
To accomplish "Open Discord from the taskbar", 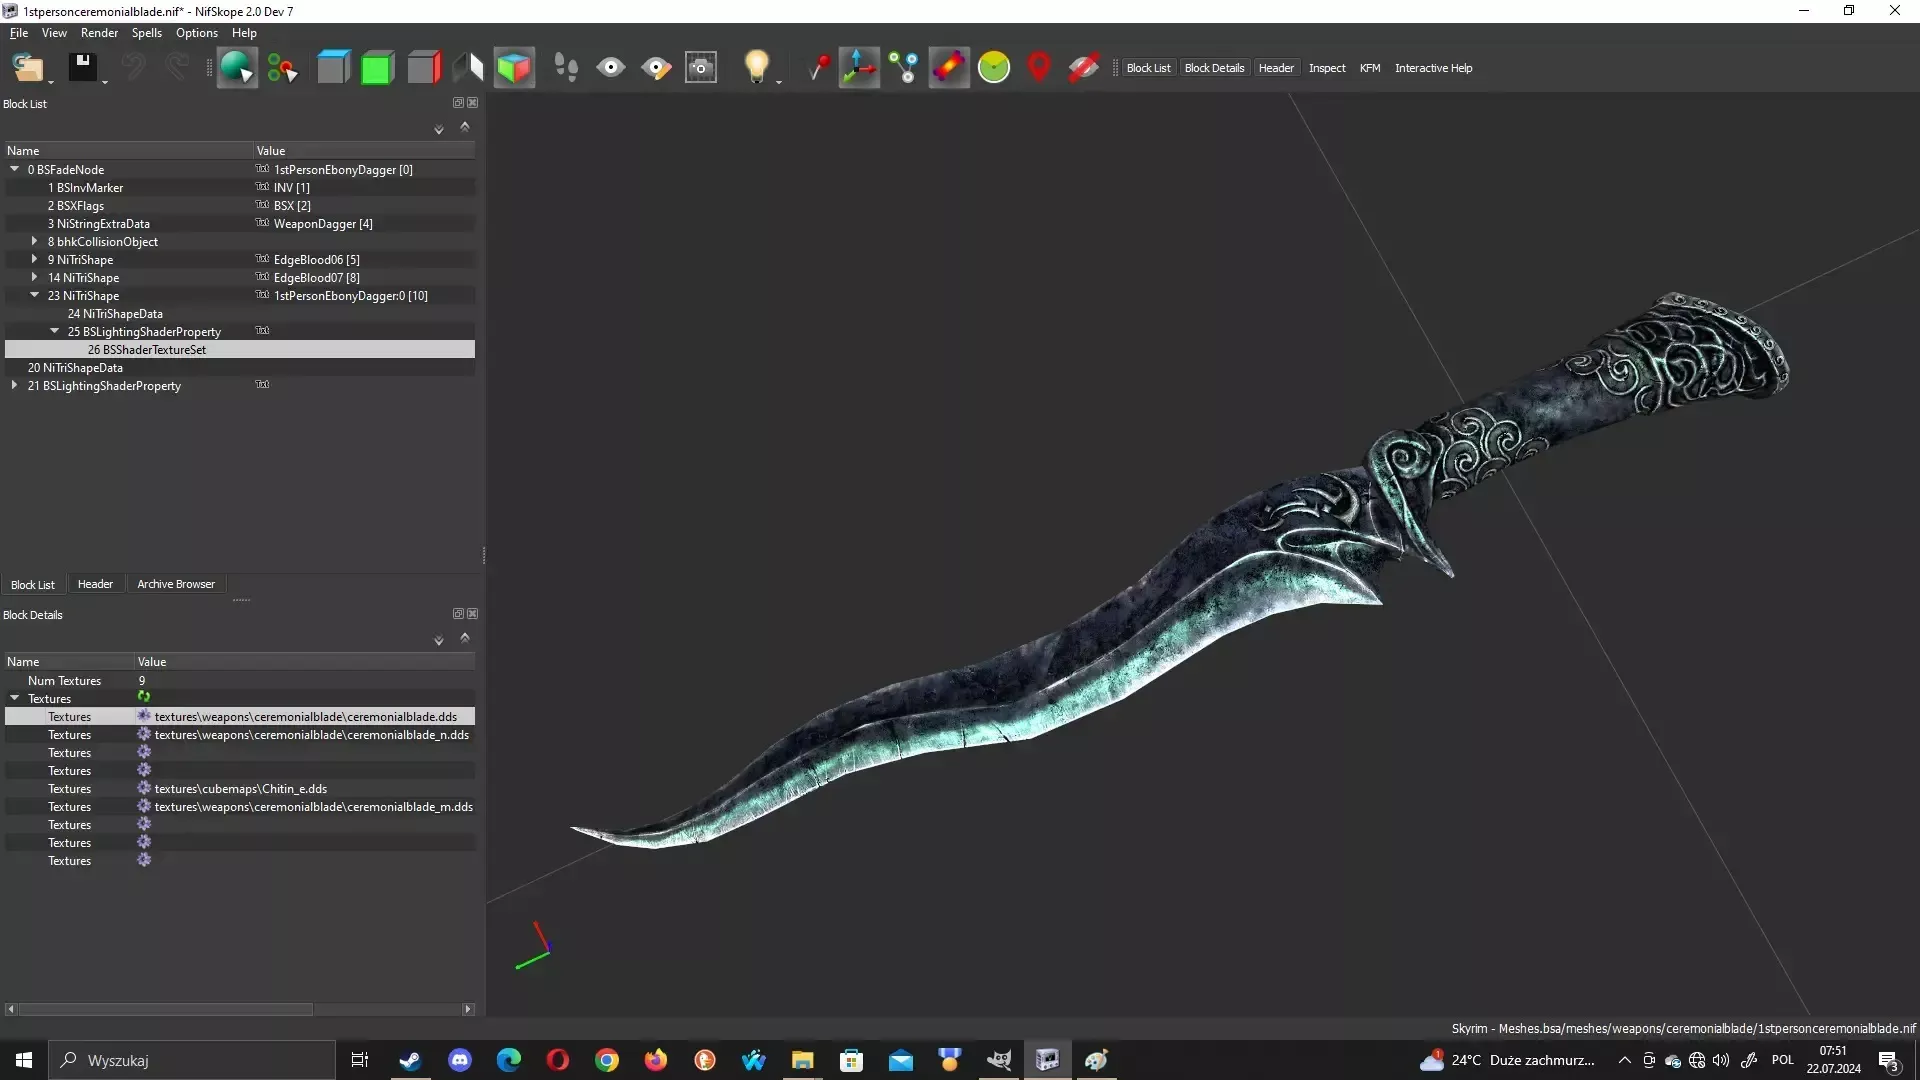I will [459, 1060].
